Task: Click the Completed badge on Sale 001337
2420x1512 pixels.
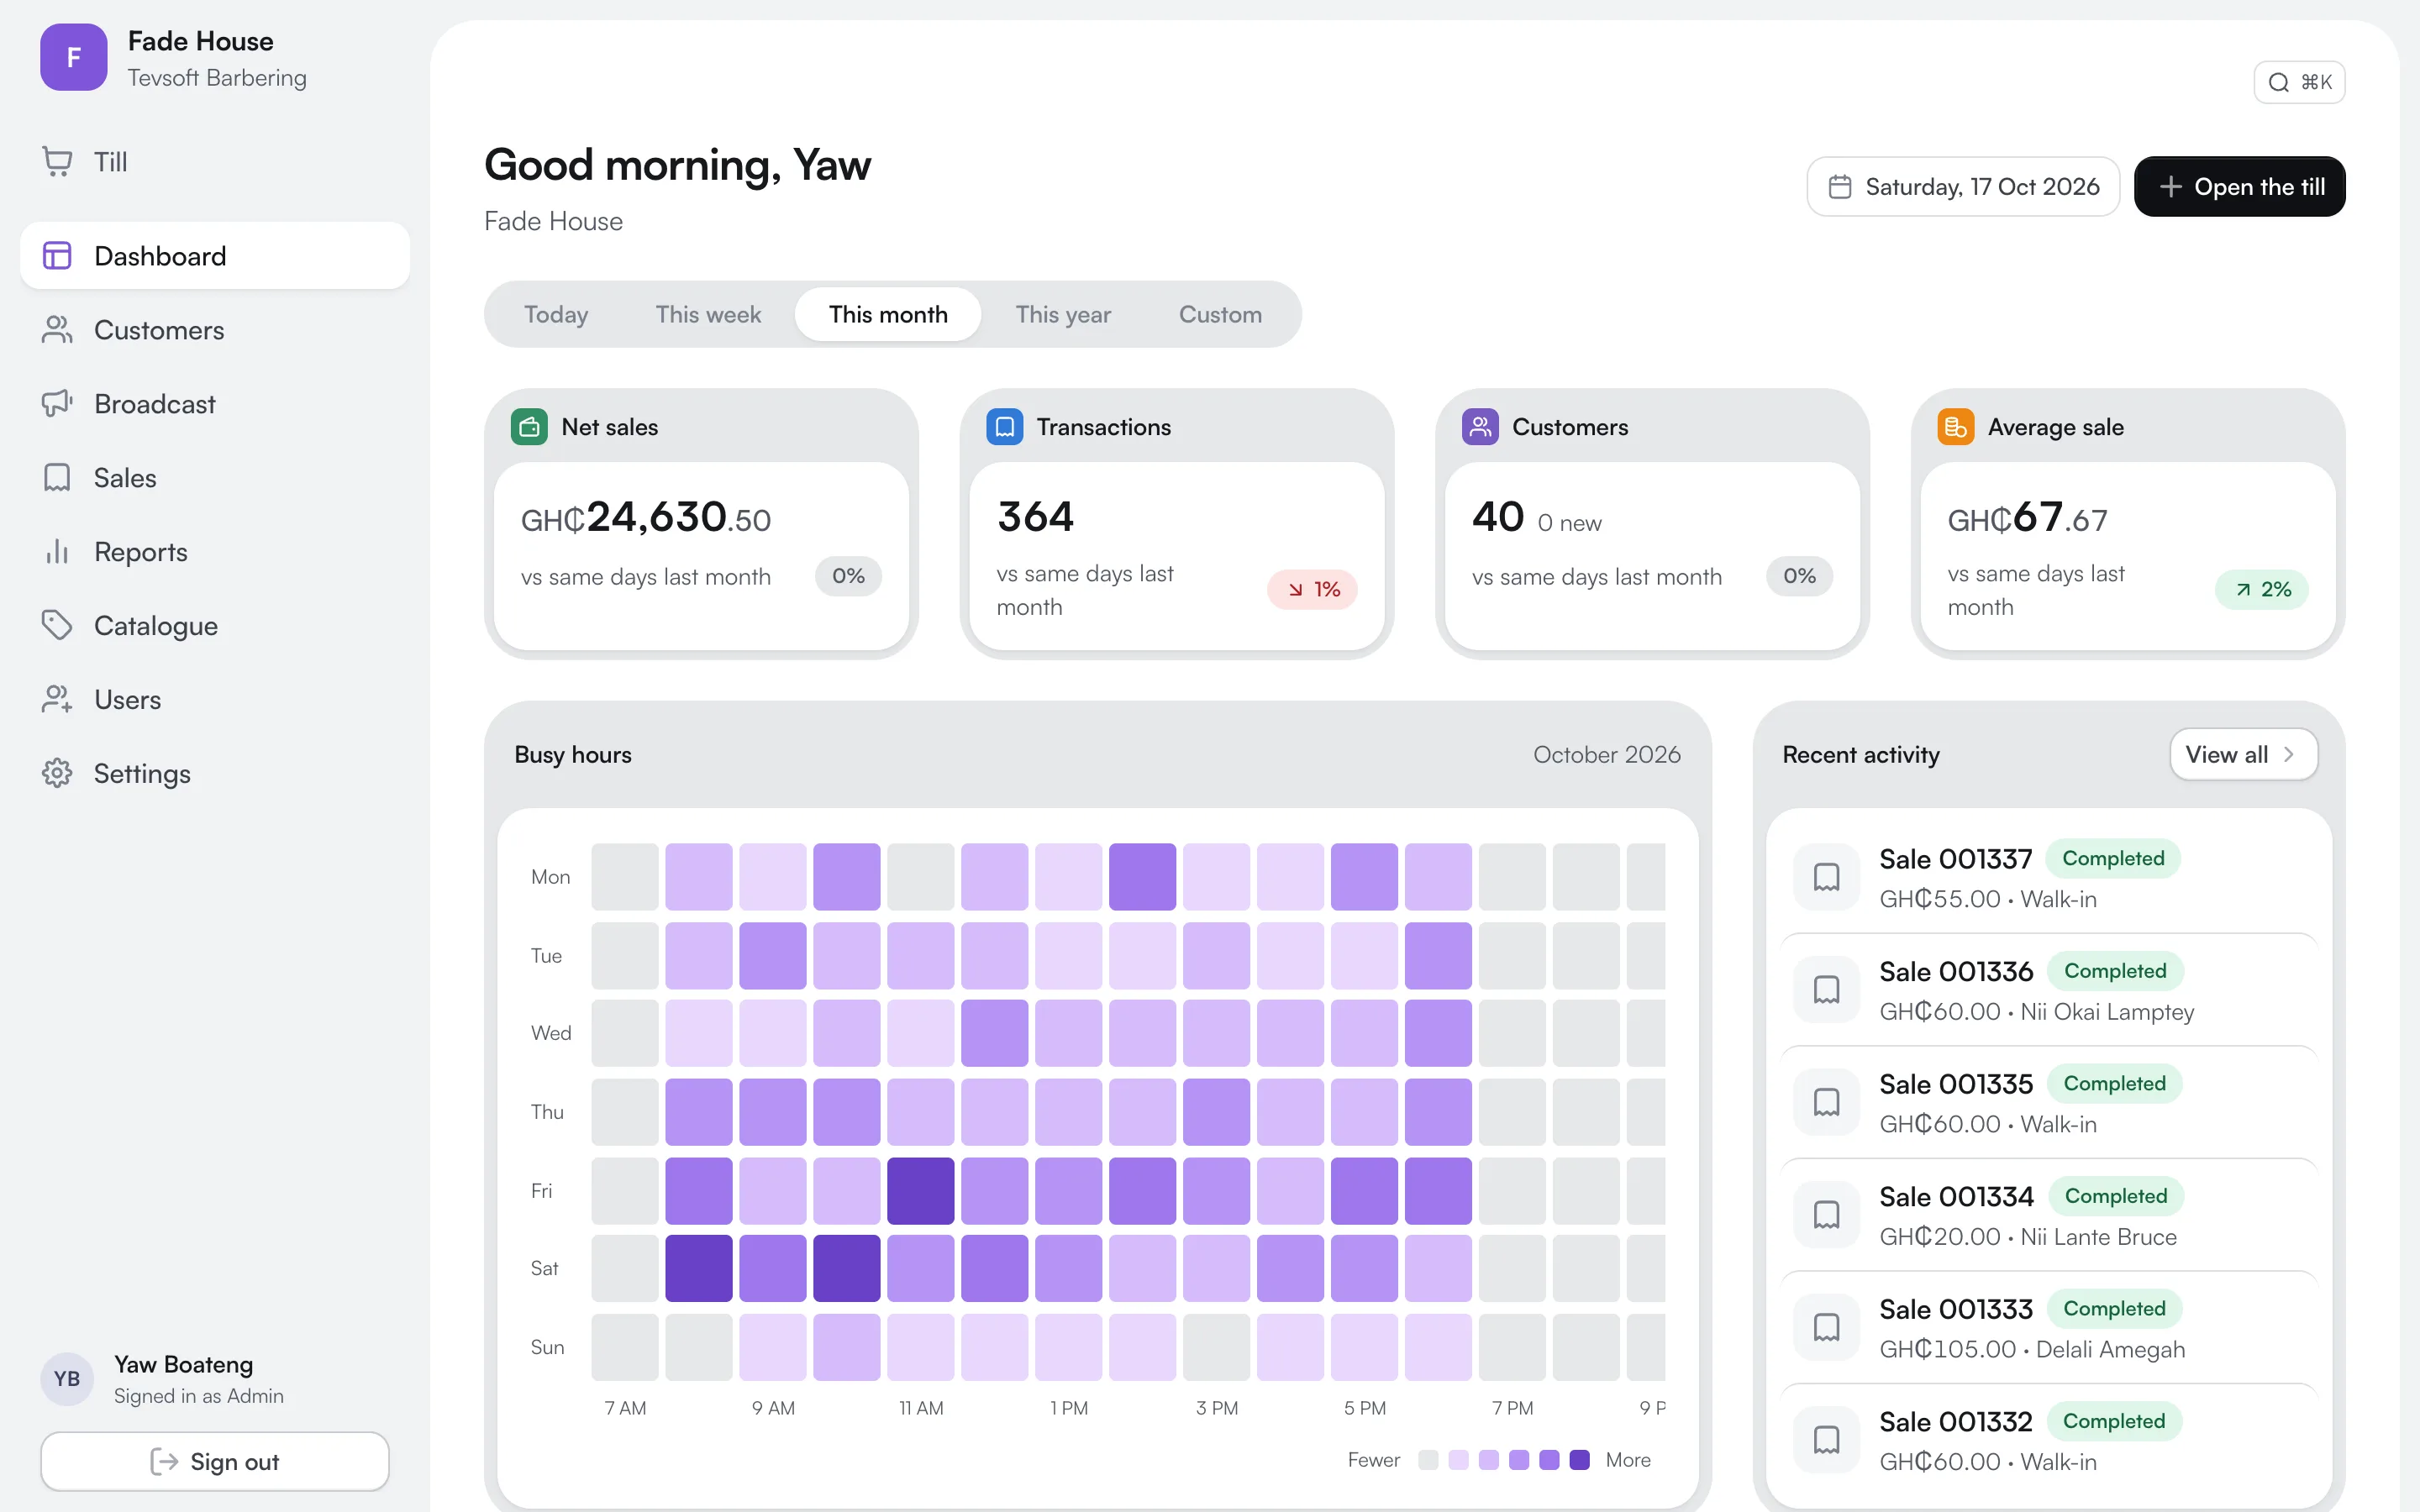Action: [x=2113, y=858]
